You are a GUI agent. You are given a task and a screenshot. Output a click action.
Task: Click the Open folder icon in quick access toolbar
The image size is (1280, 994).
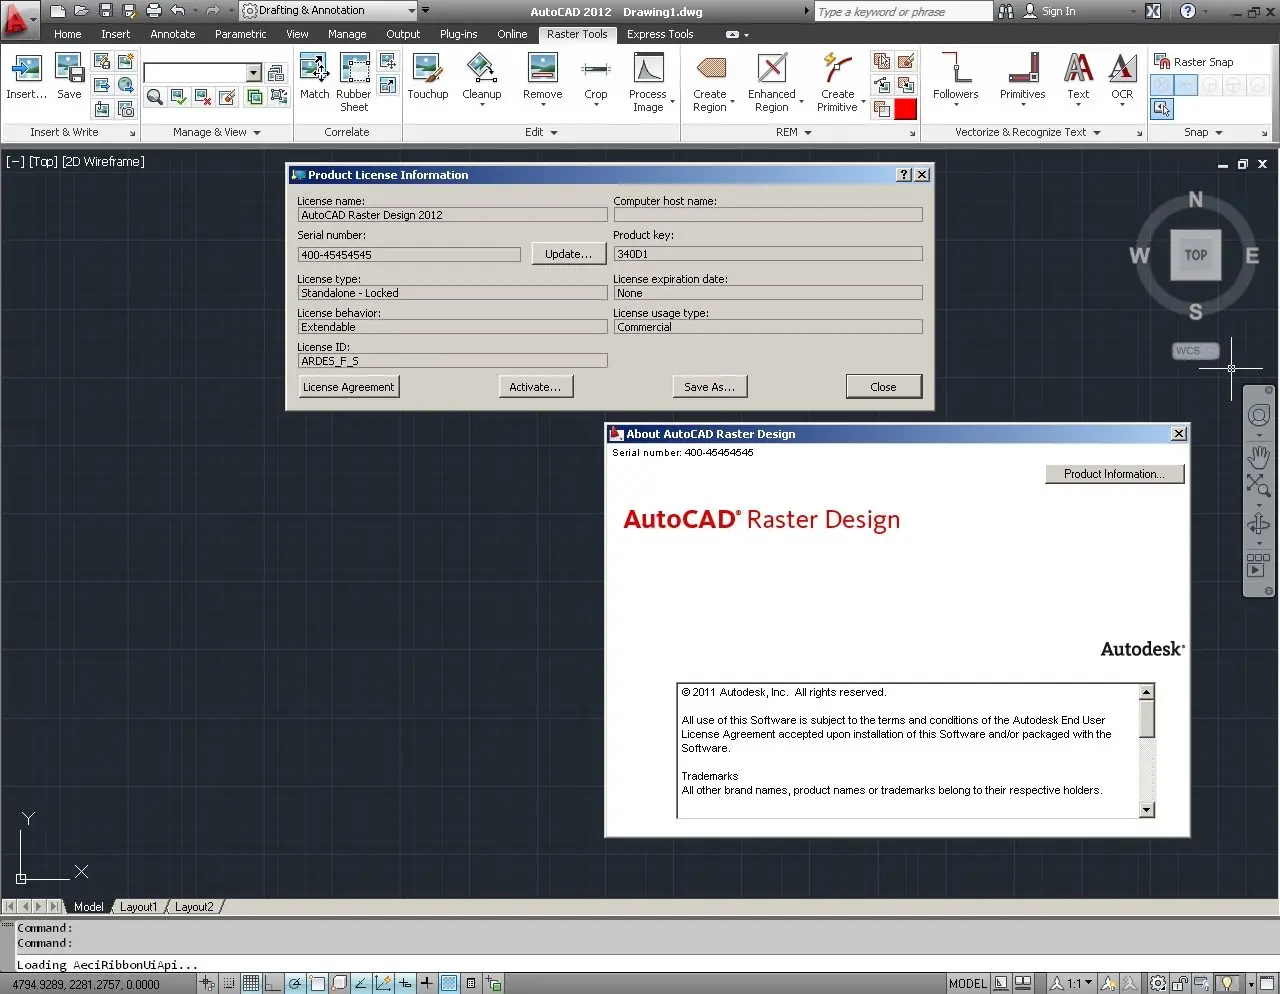pos(82,11)
